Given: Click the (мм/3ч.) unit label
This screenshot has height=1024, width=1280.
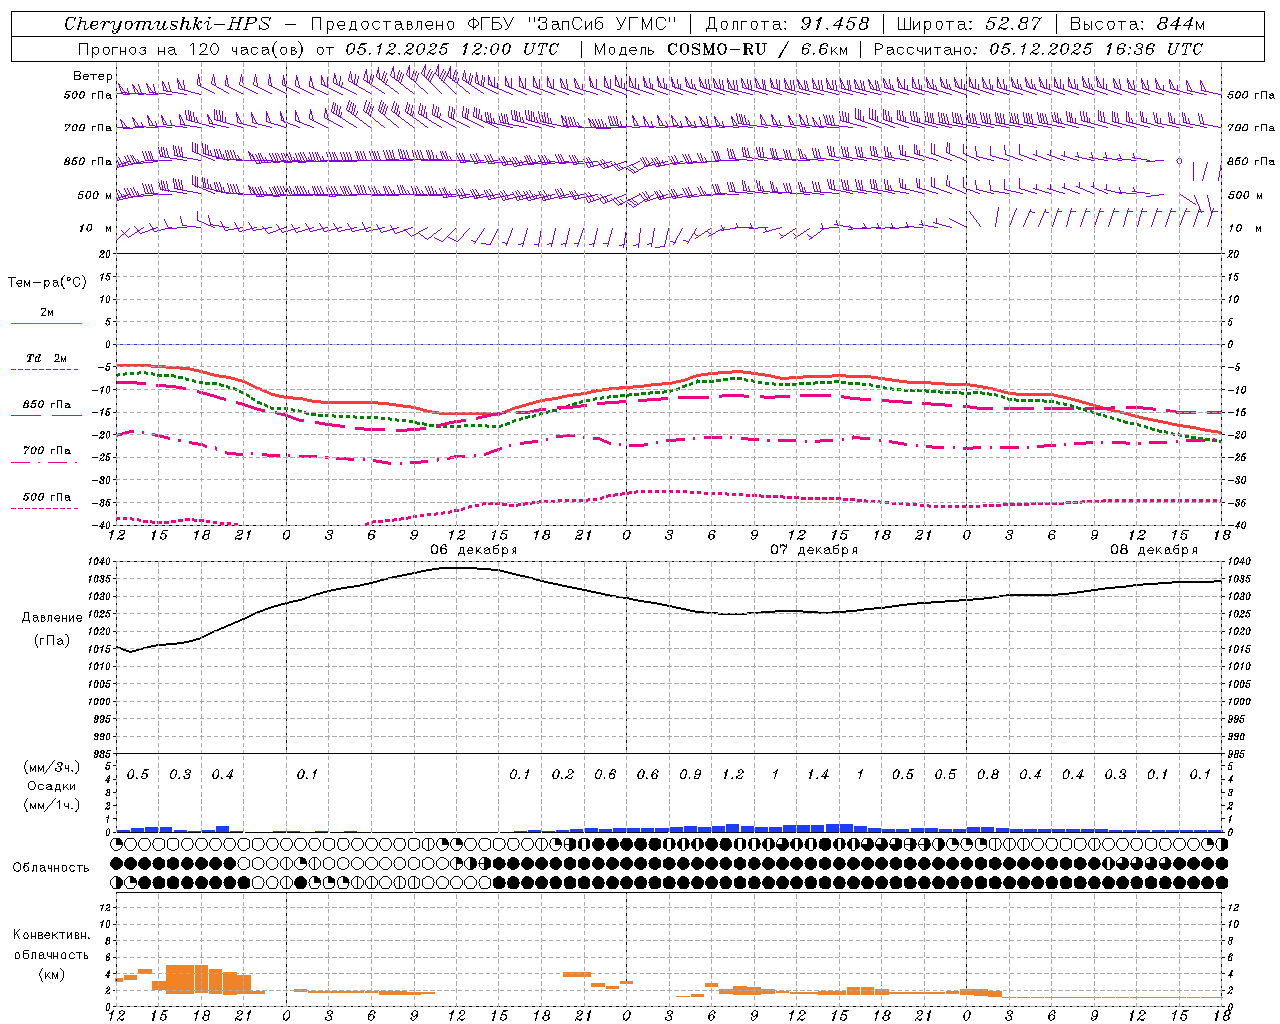Looking at the screenshot, I should [x=51, y=767].
